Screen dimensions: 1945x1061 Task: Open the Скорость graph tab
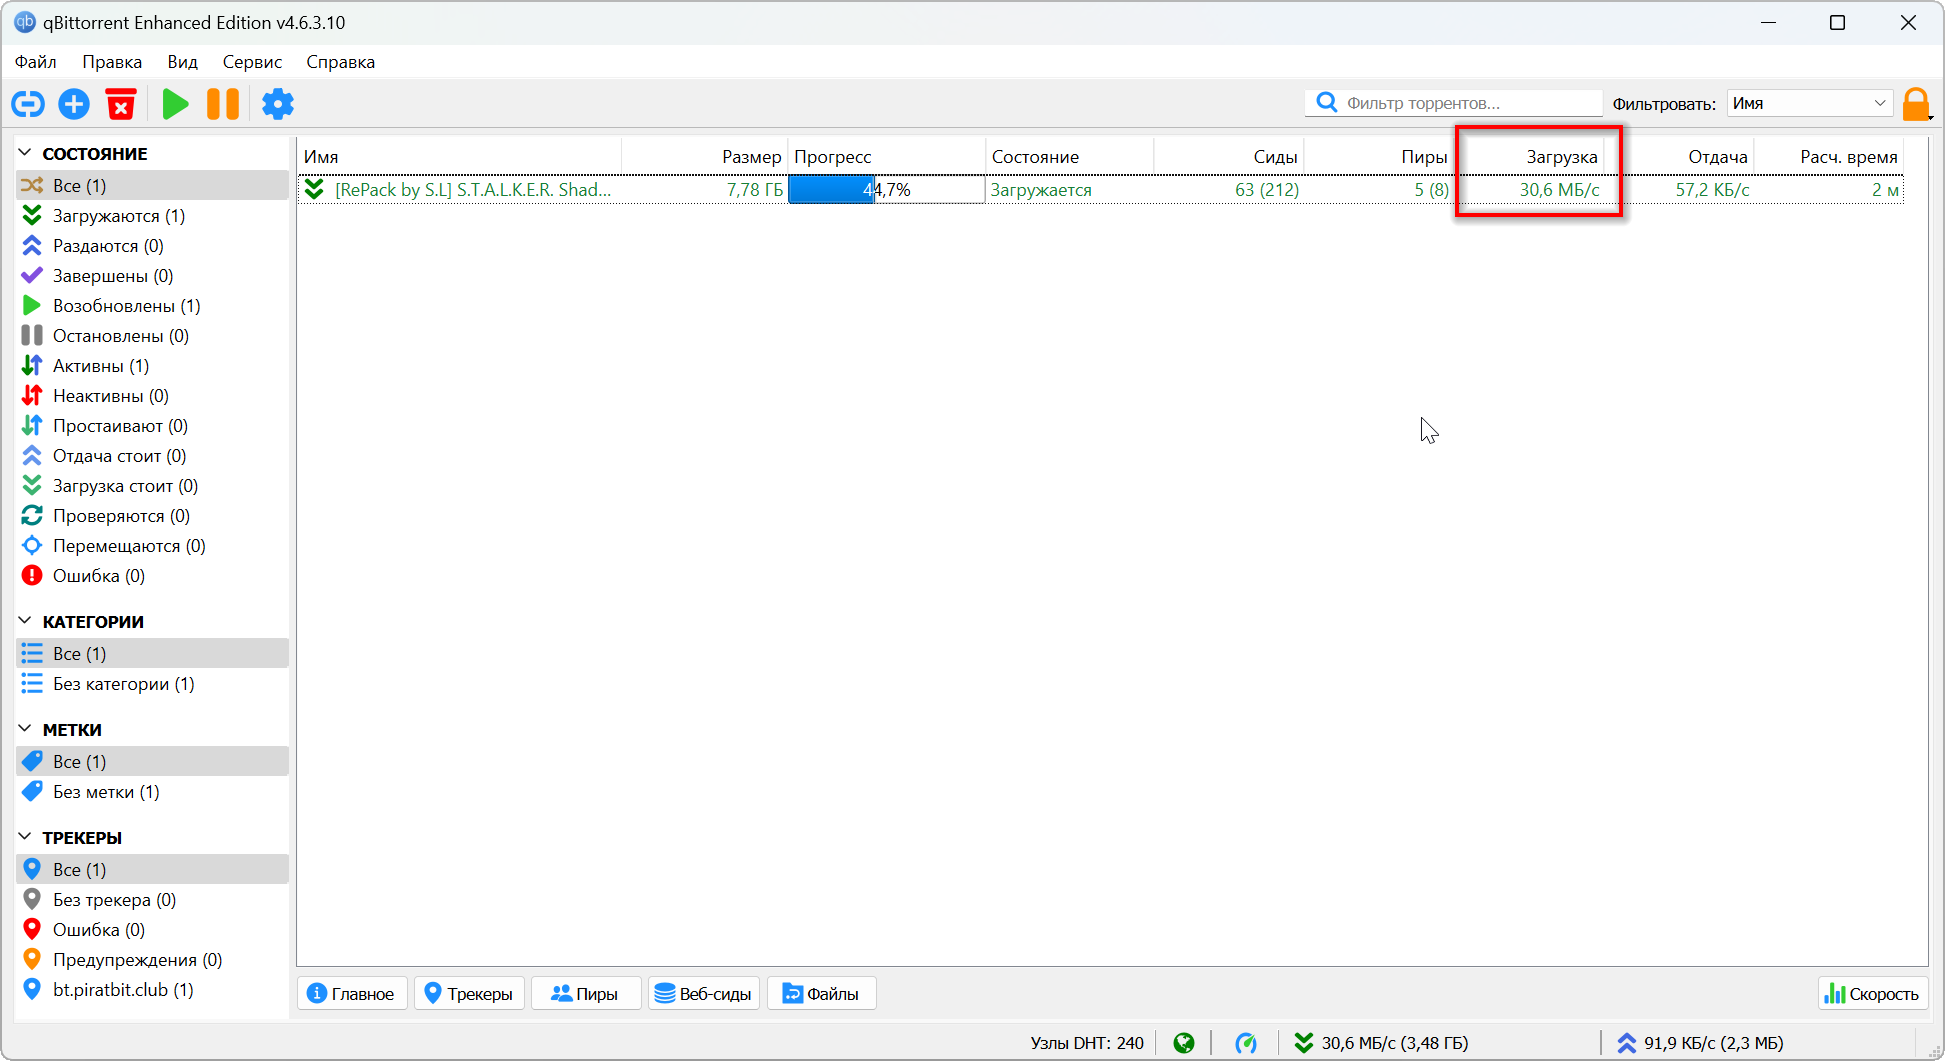click(1873, 993)
